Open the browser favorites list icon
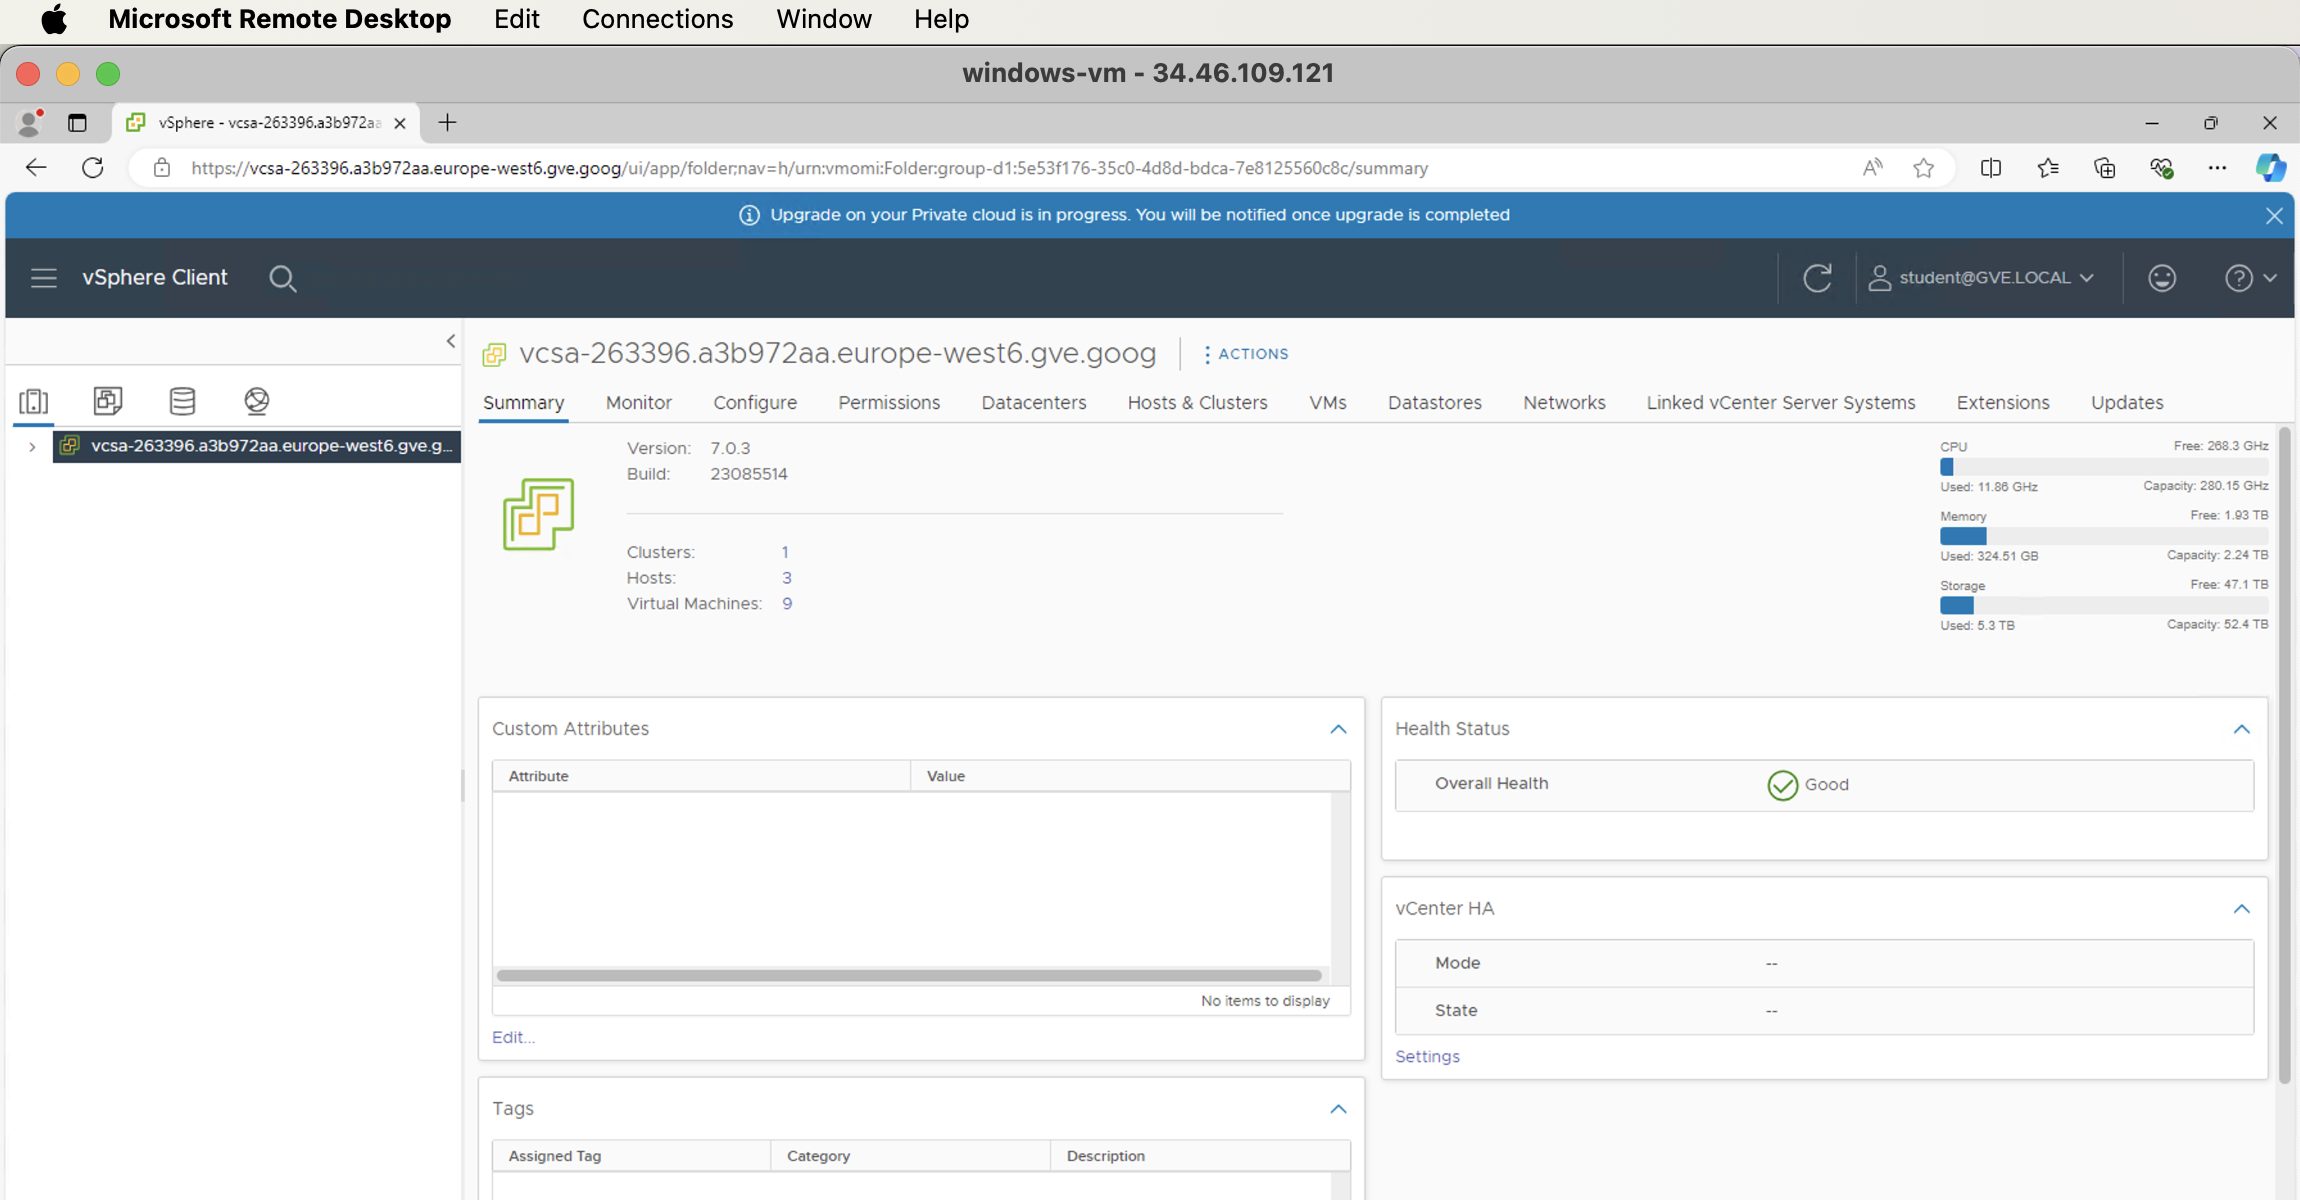The image size is (2300, 1200). click(2048, 168)
